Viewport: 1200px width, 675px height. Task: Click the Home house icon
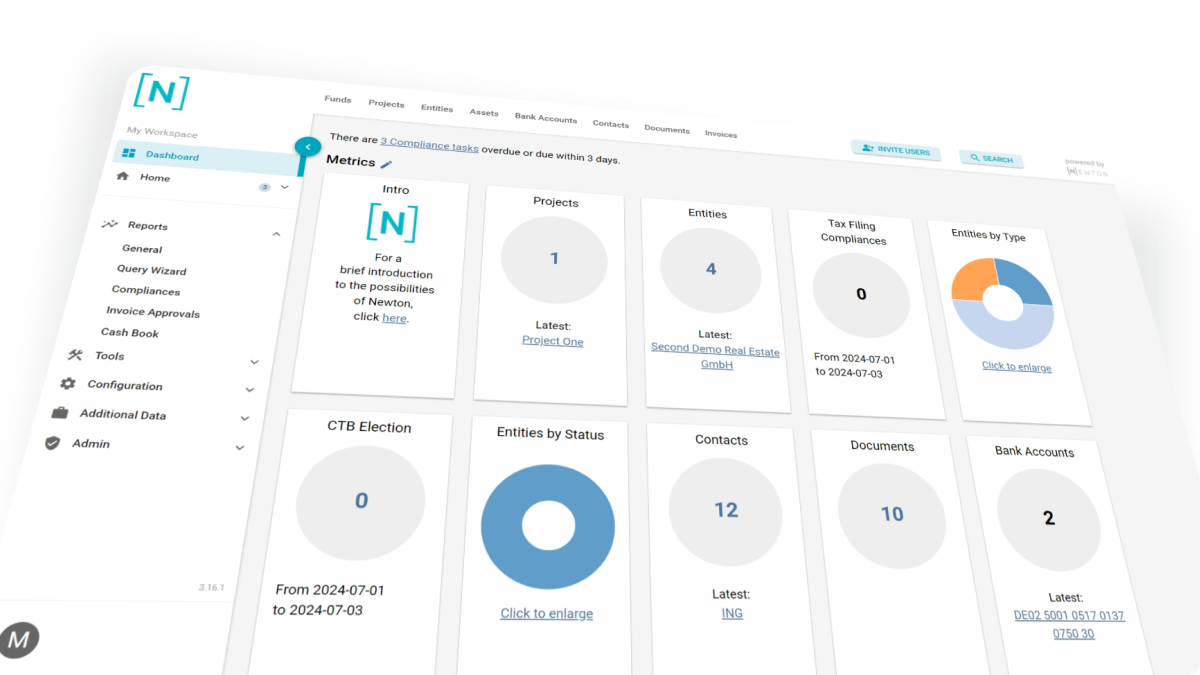point(123,176)
